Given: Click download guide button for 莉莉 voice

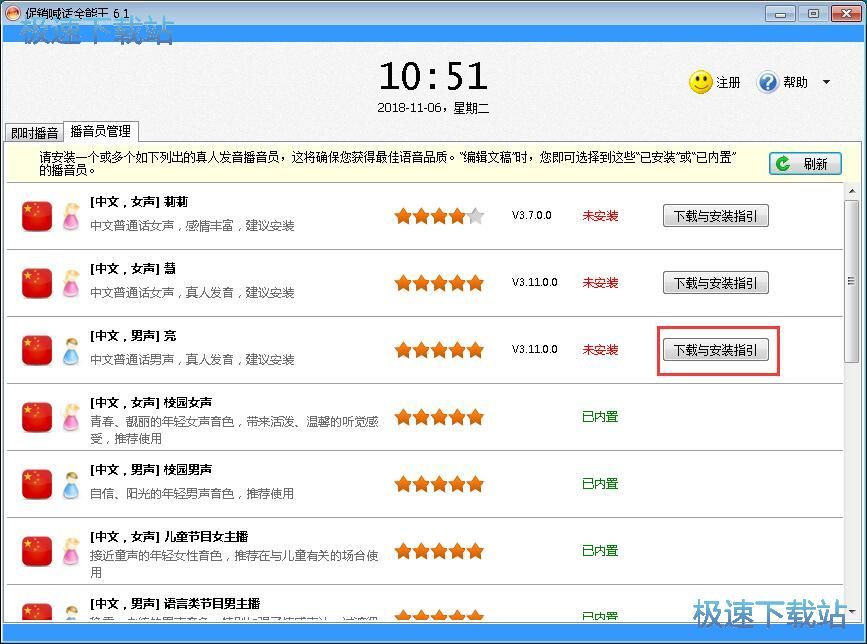Looking at the screenshot, I should (x=715, y=216).
